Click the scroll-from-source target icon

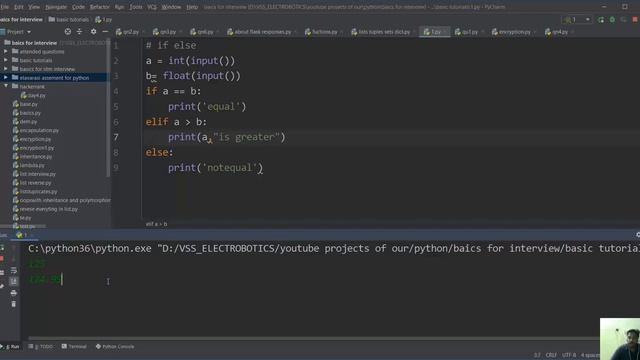pyautogui.click(x=68, y=31)
